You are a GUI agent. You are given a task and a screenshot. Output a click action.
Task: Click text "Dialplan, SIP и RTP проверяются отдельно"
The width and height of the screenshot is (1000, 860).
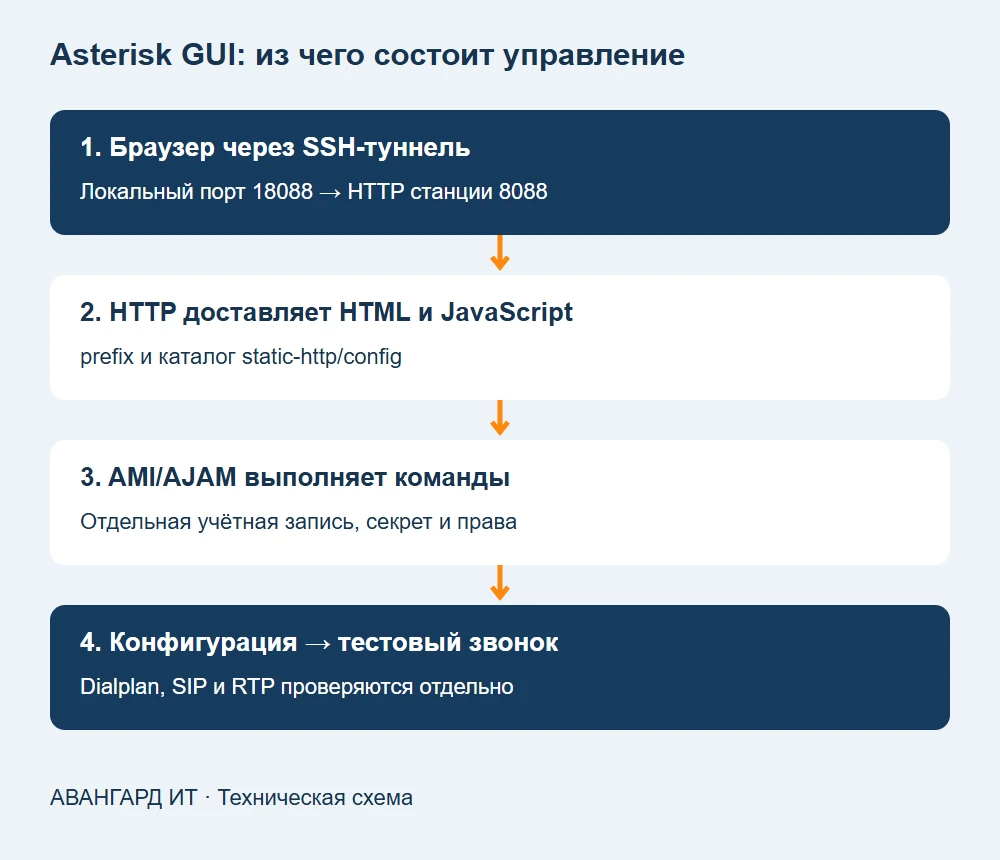[297, 686]
